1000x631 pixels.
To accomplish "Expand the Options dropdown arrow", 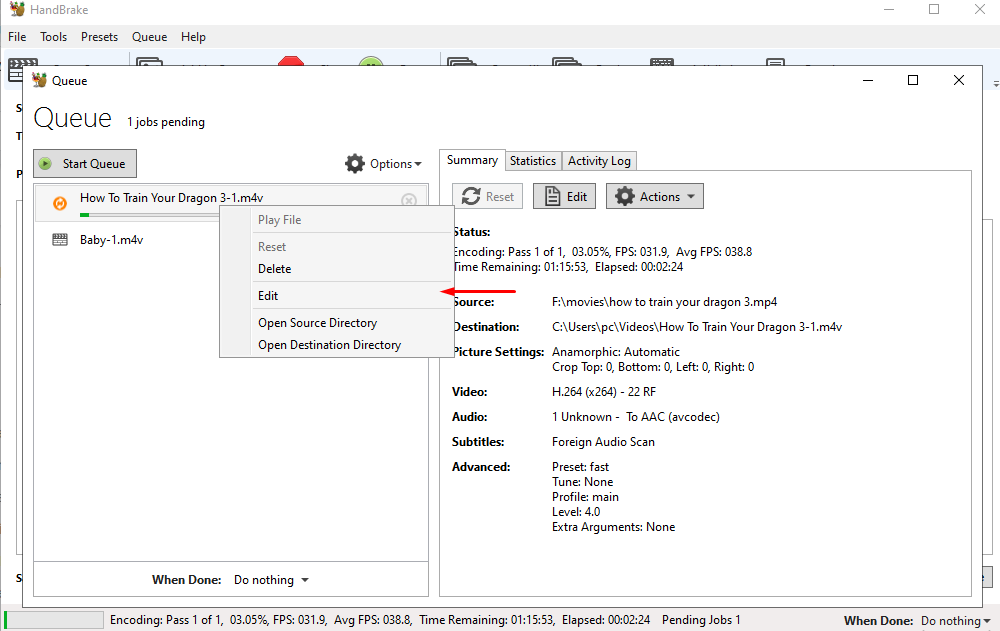I will click(417, 165).
